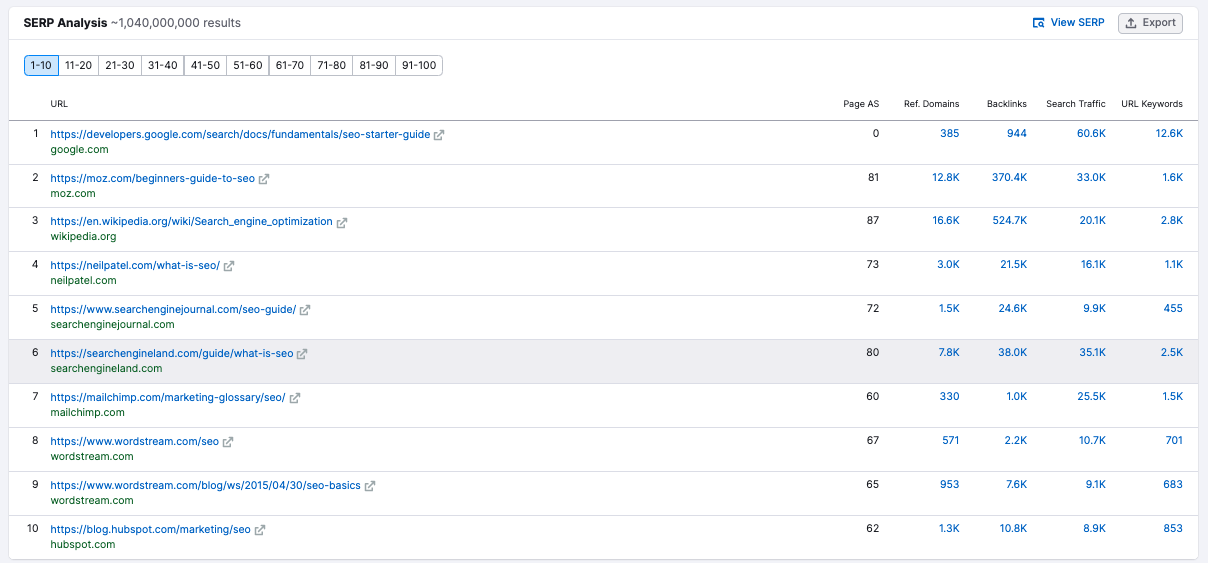Image resolution: width=1208 pixels, height=563 pixels.
Task: Click the URL Keywords column header
Action: pos(1152,104)
